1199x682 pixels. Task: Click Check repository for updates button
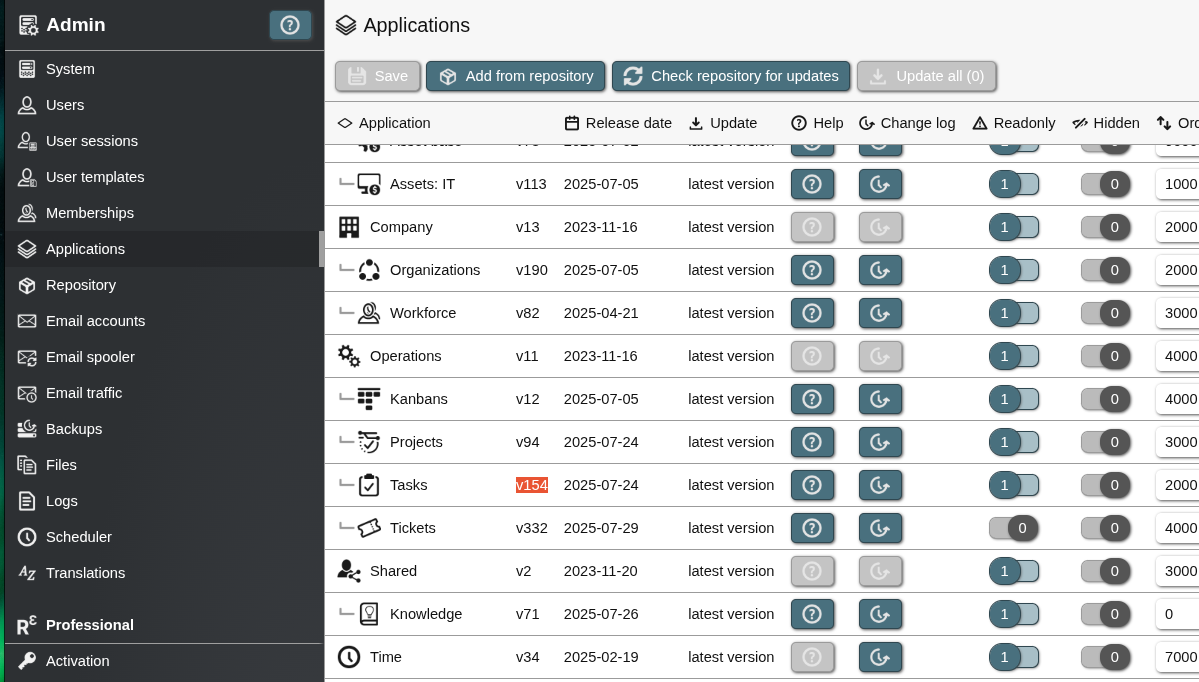click(x=731, y=76)
